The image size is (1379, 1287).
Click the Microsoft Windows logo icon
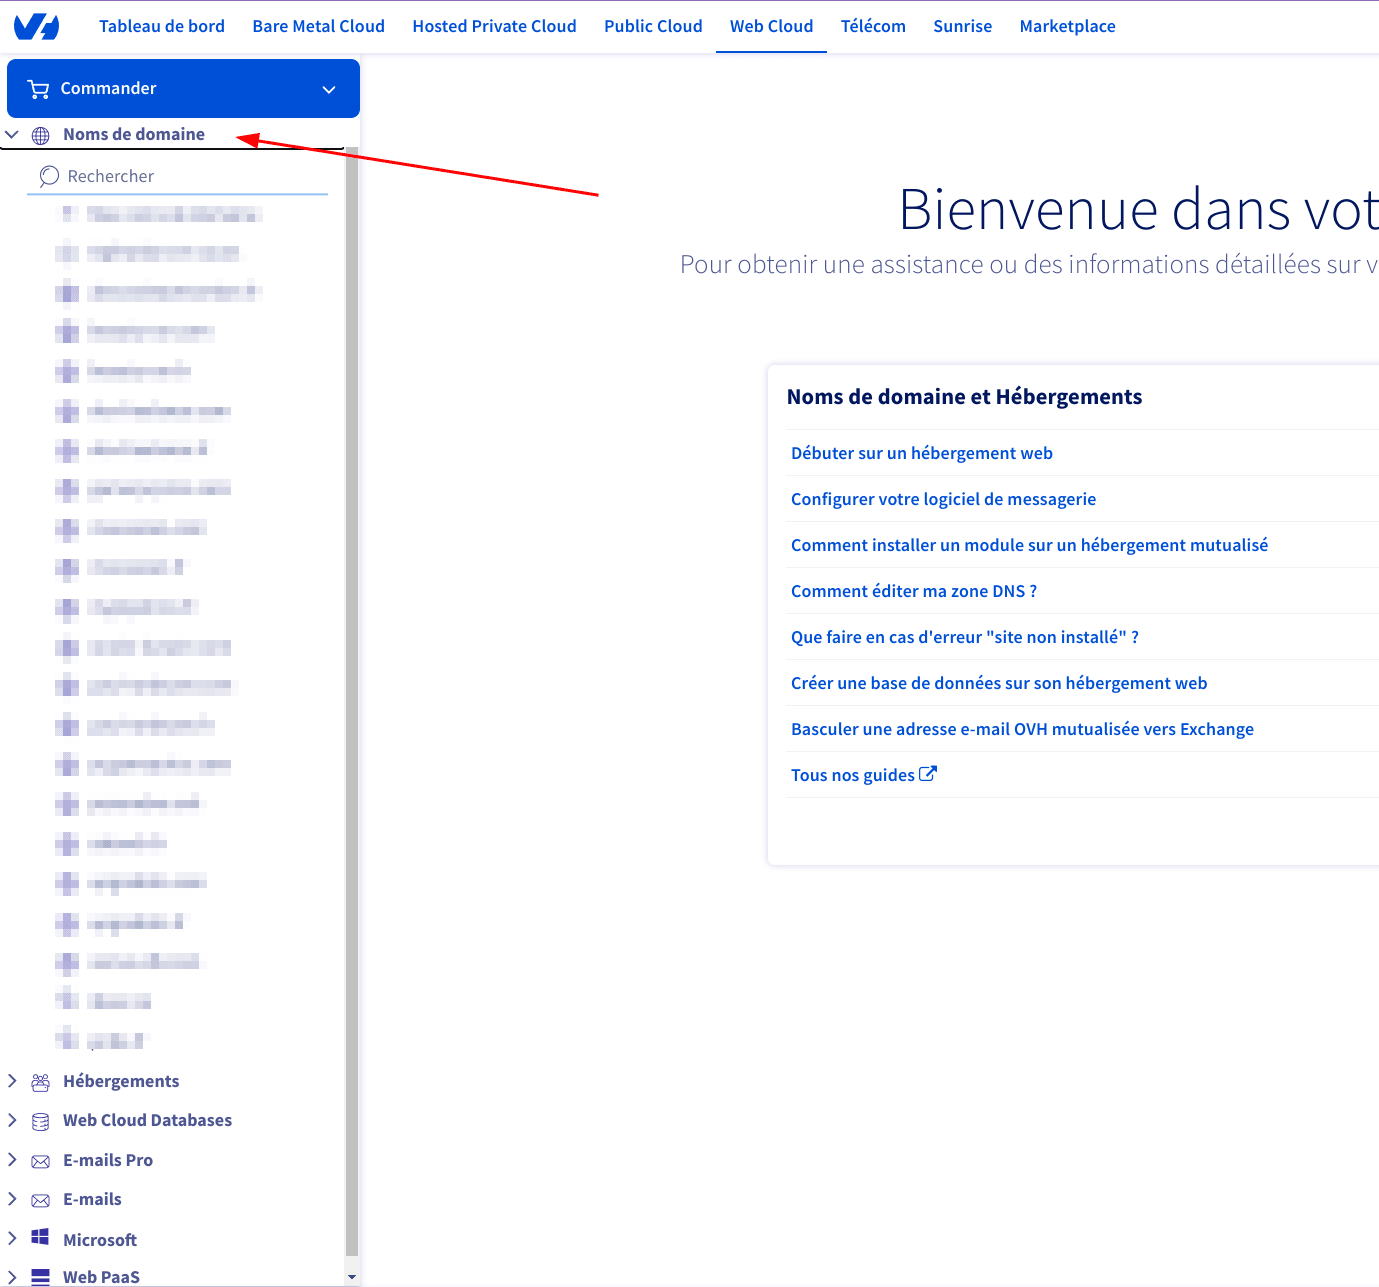tap(40, 1237)
